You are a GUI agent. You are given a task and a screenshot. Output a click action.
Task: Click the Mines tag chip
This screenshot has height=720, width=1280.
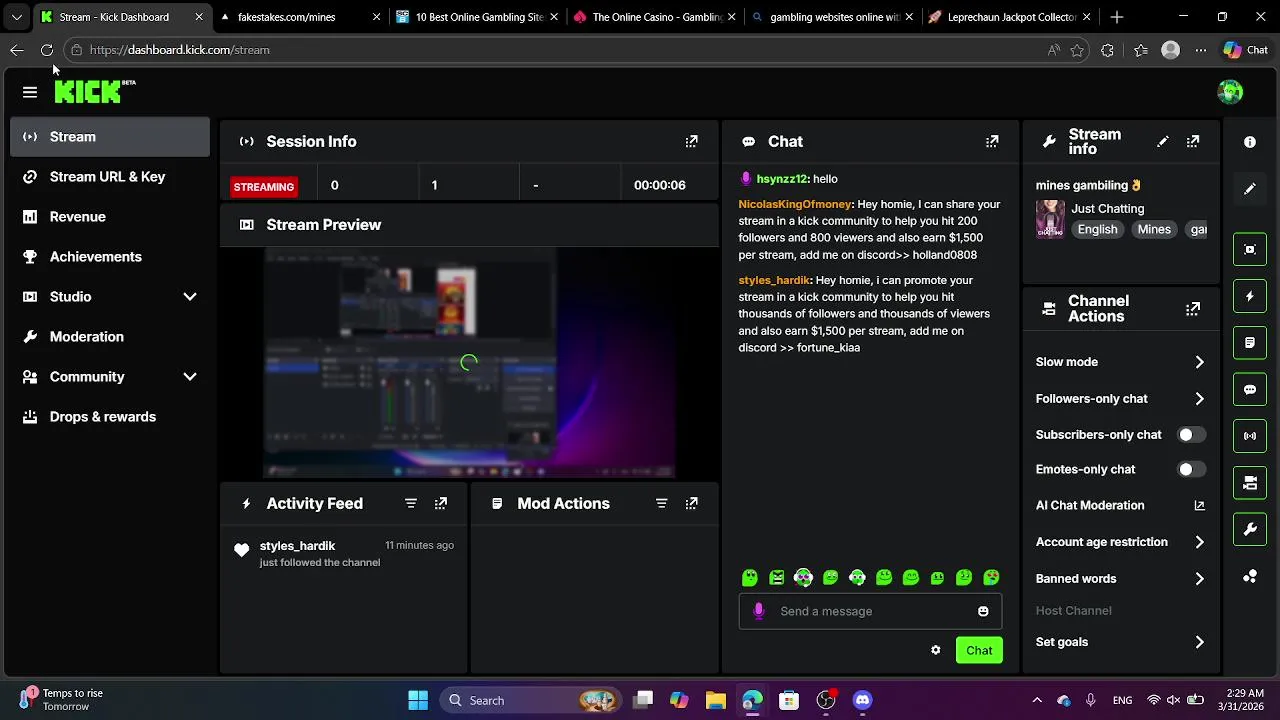pos(1153,230)
